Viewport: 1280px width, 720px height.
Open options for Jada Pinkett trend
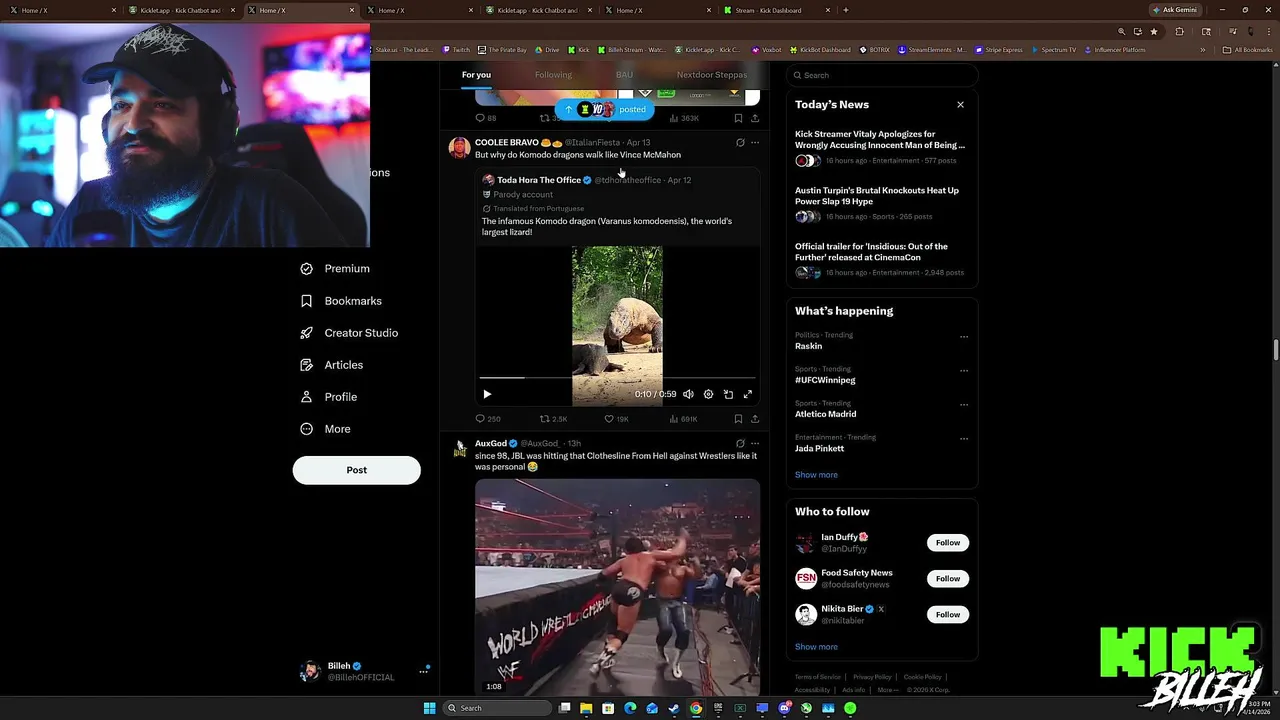[x=964, y=439]
